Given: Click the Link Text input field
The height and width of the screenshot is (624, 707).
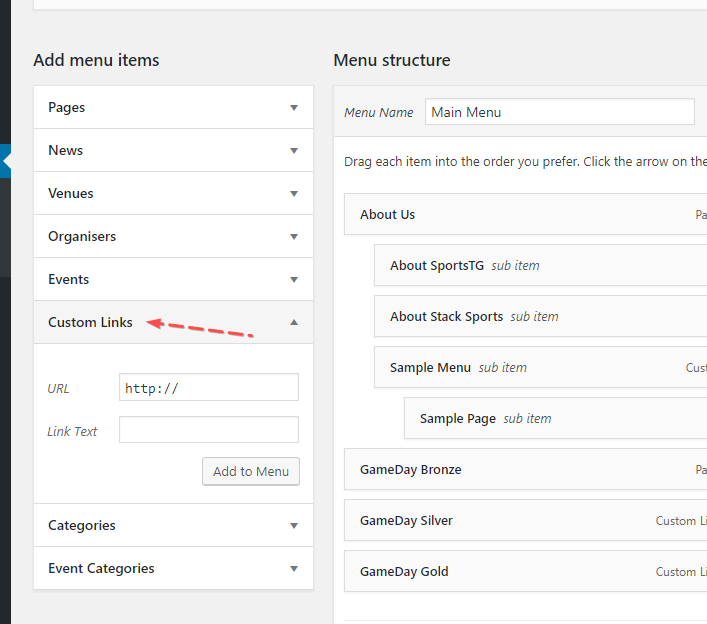Looking at the screenshot, I should (x=208, y=430).
